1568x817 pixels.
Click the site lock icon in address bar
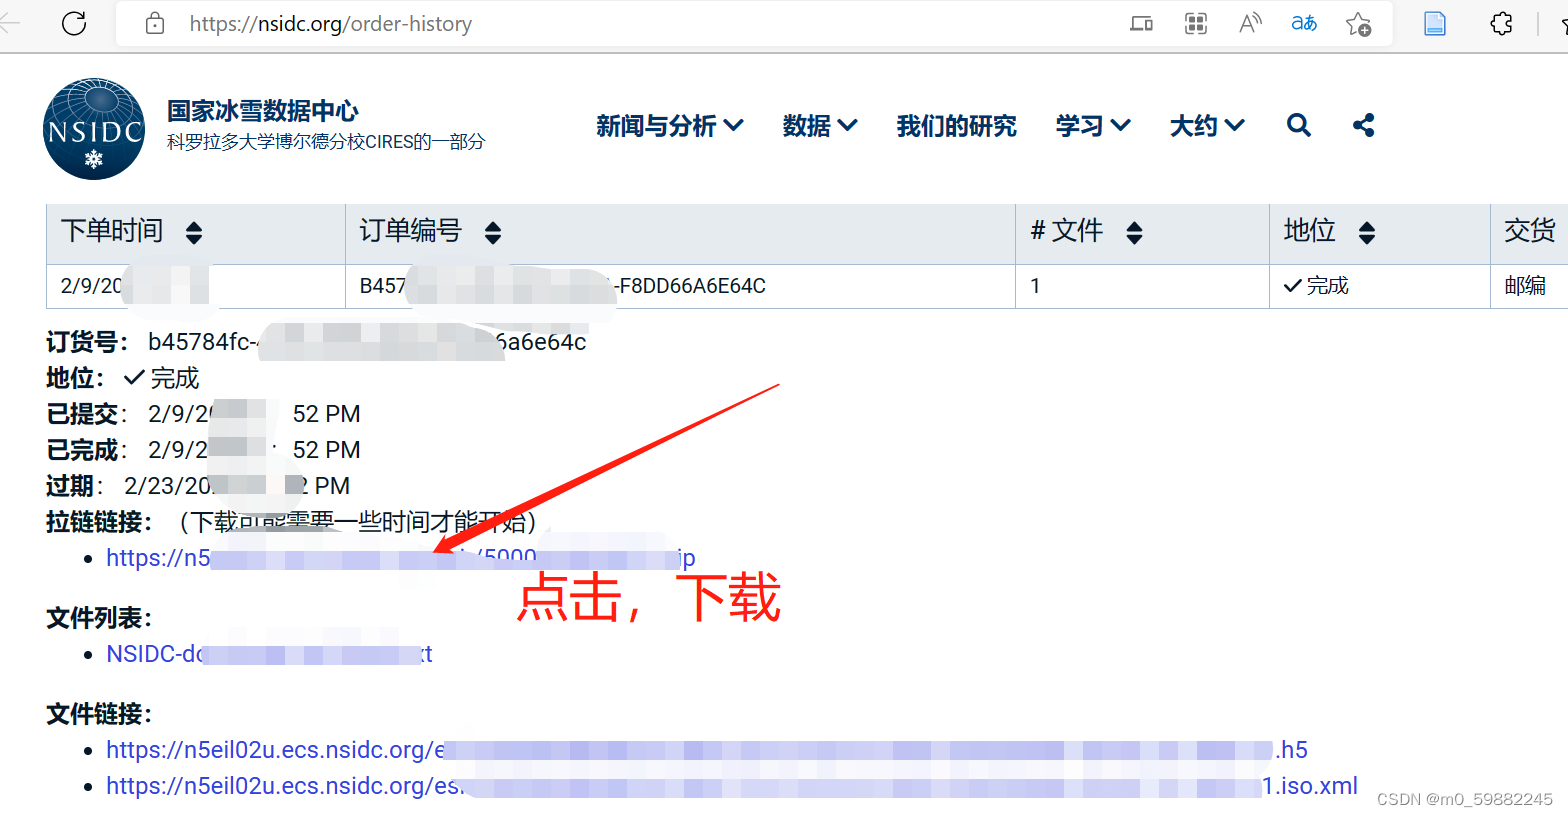(155, 23)
